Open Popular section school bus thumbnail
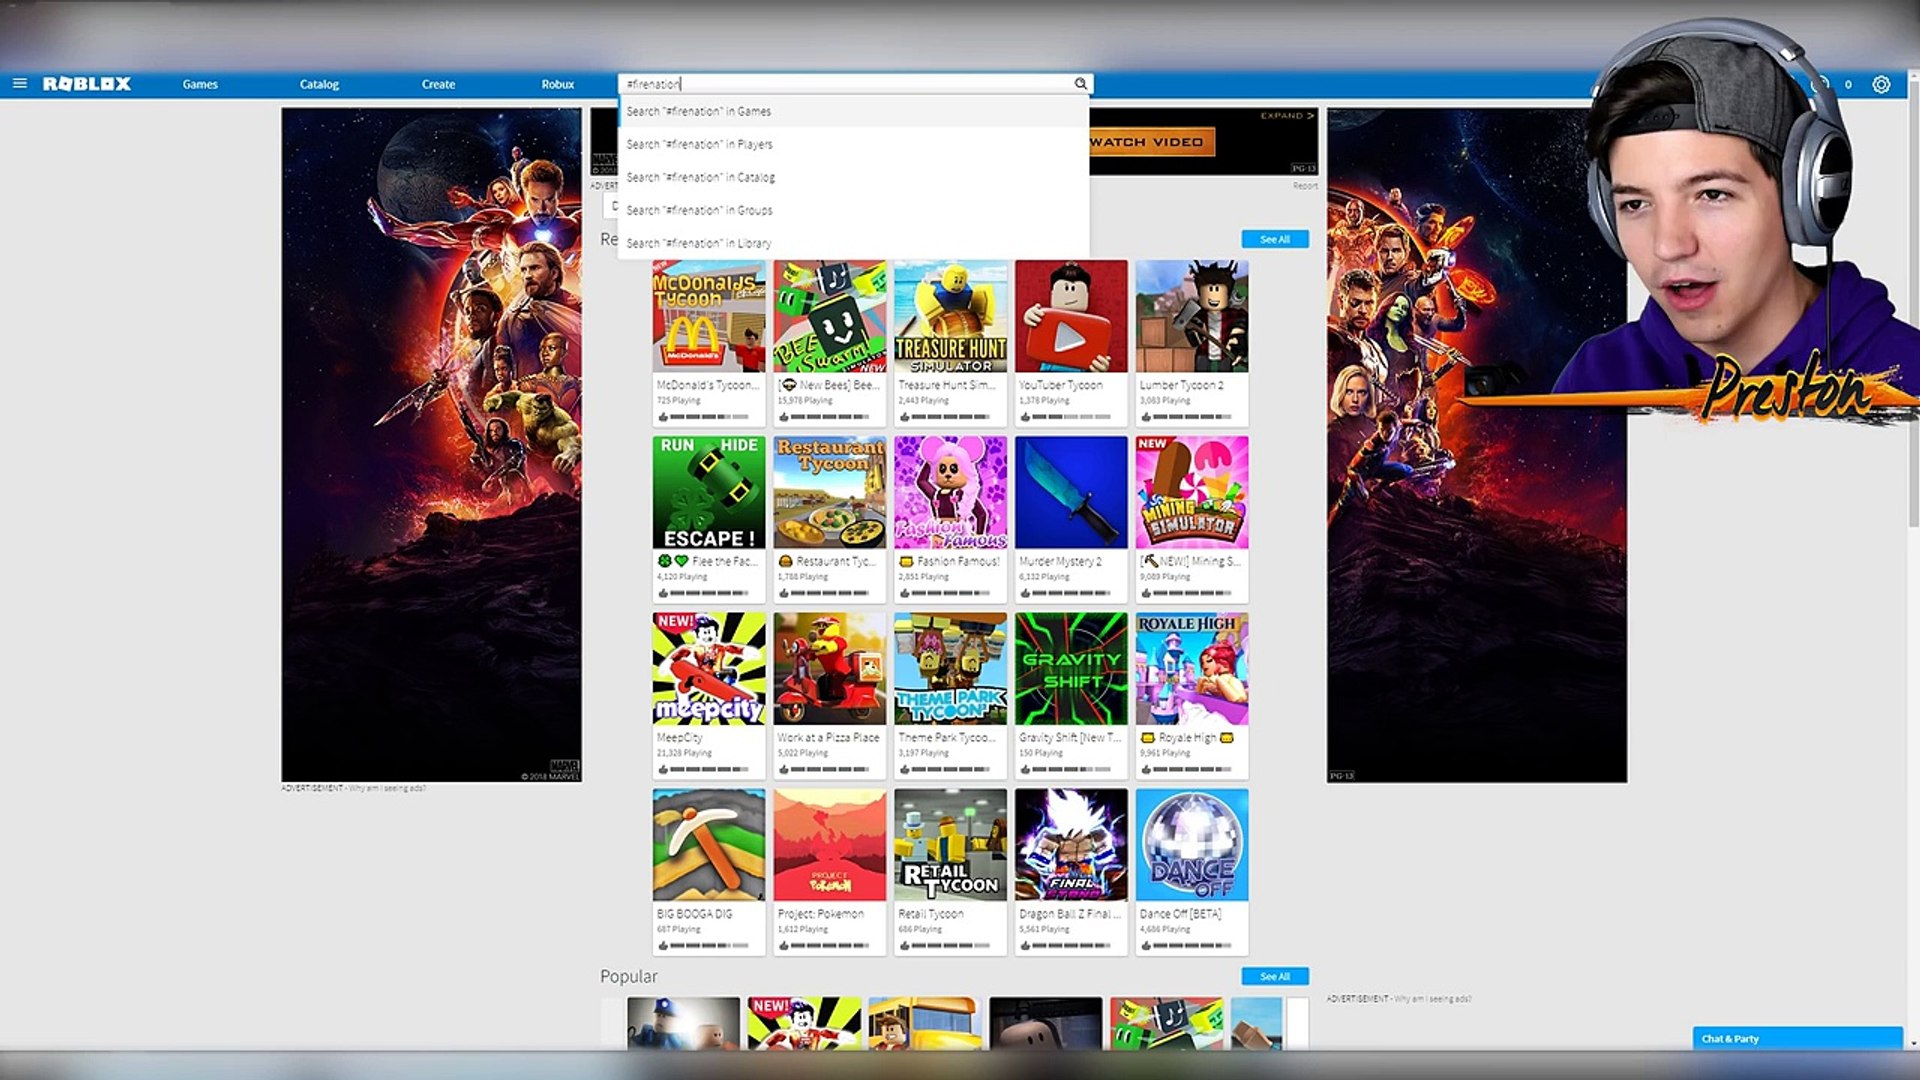The height and width of the screenshot is (1080, 1920). click(x=925, y=1022)
